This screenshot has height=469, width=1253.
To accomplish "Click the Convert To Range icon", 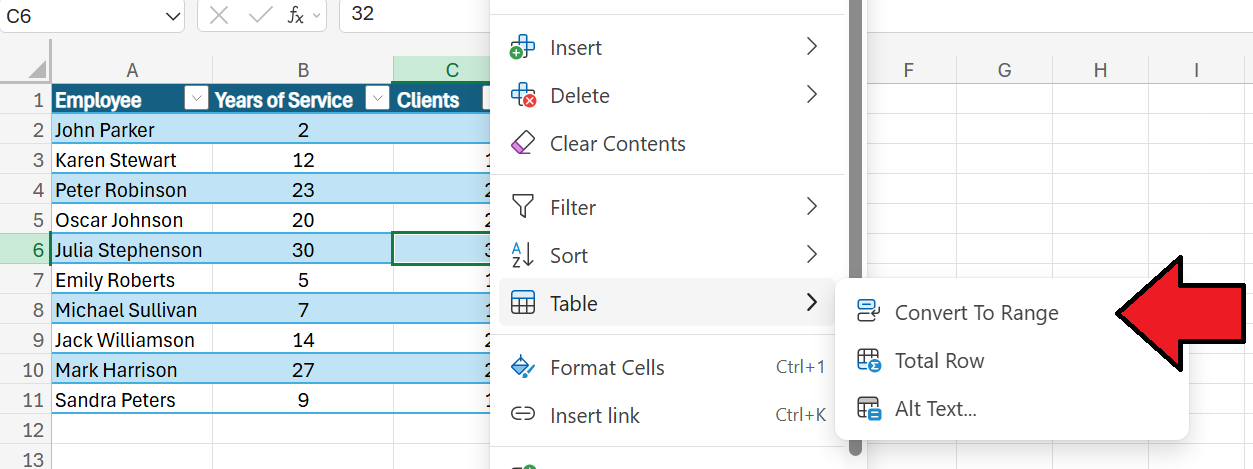I will 868,313.
